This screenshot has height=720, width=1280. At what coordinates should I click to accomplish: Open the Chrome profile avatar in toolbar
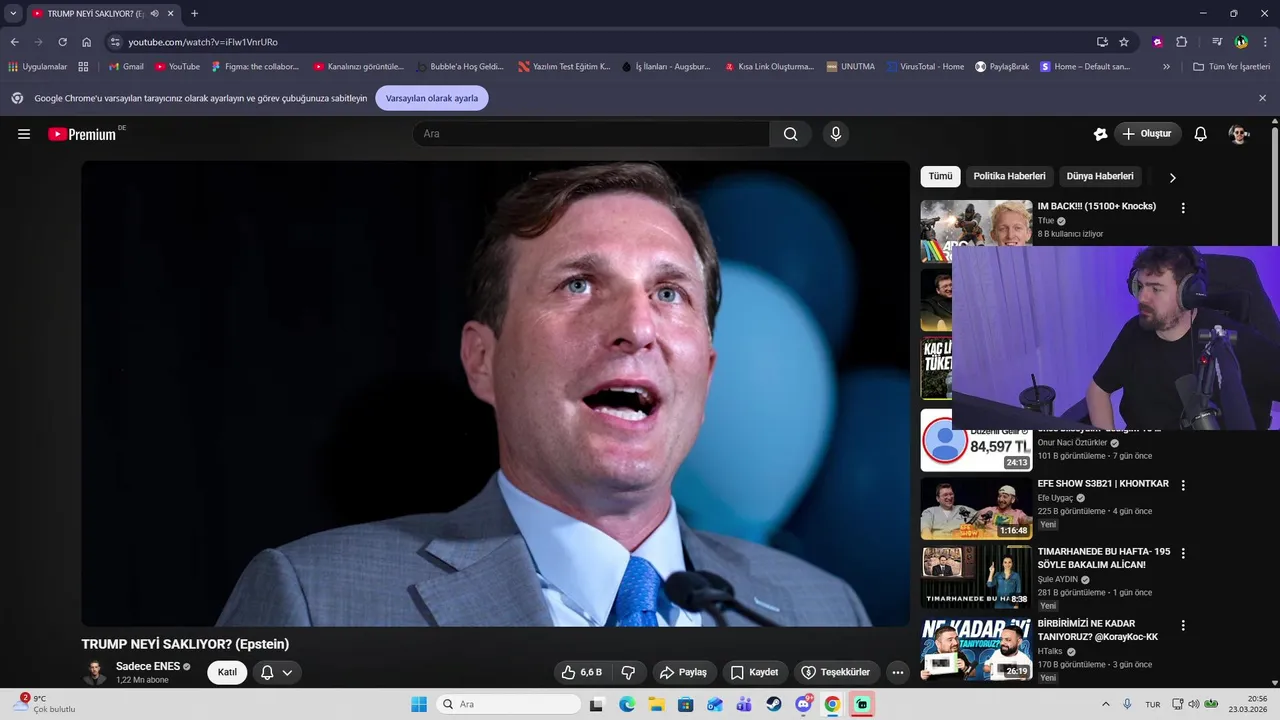pyautogui.click(x=1241, y=42)
